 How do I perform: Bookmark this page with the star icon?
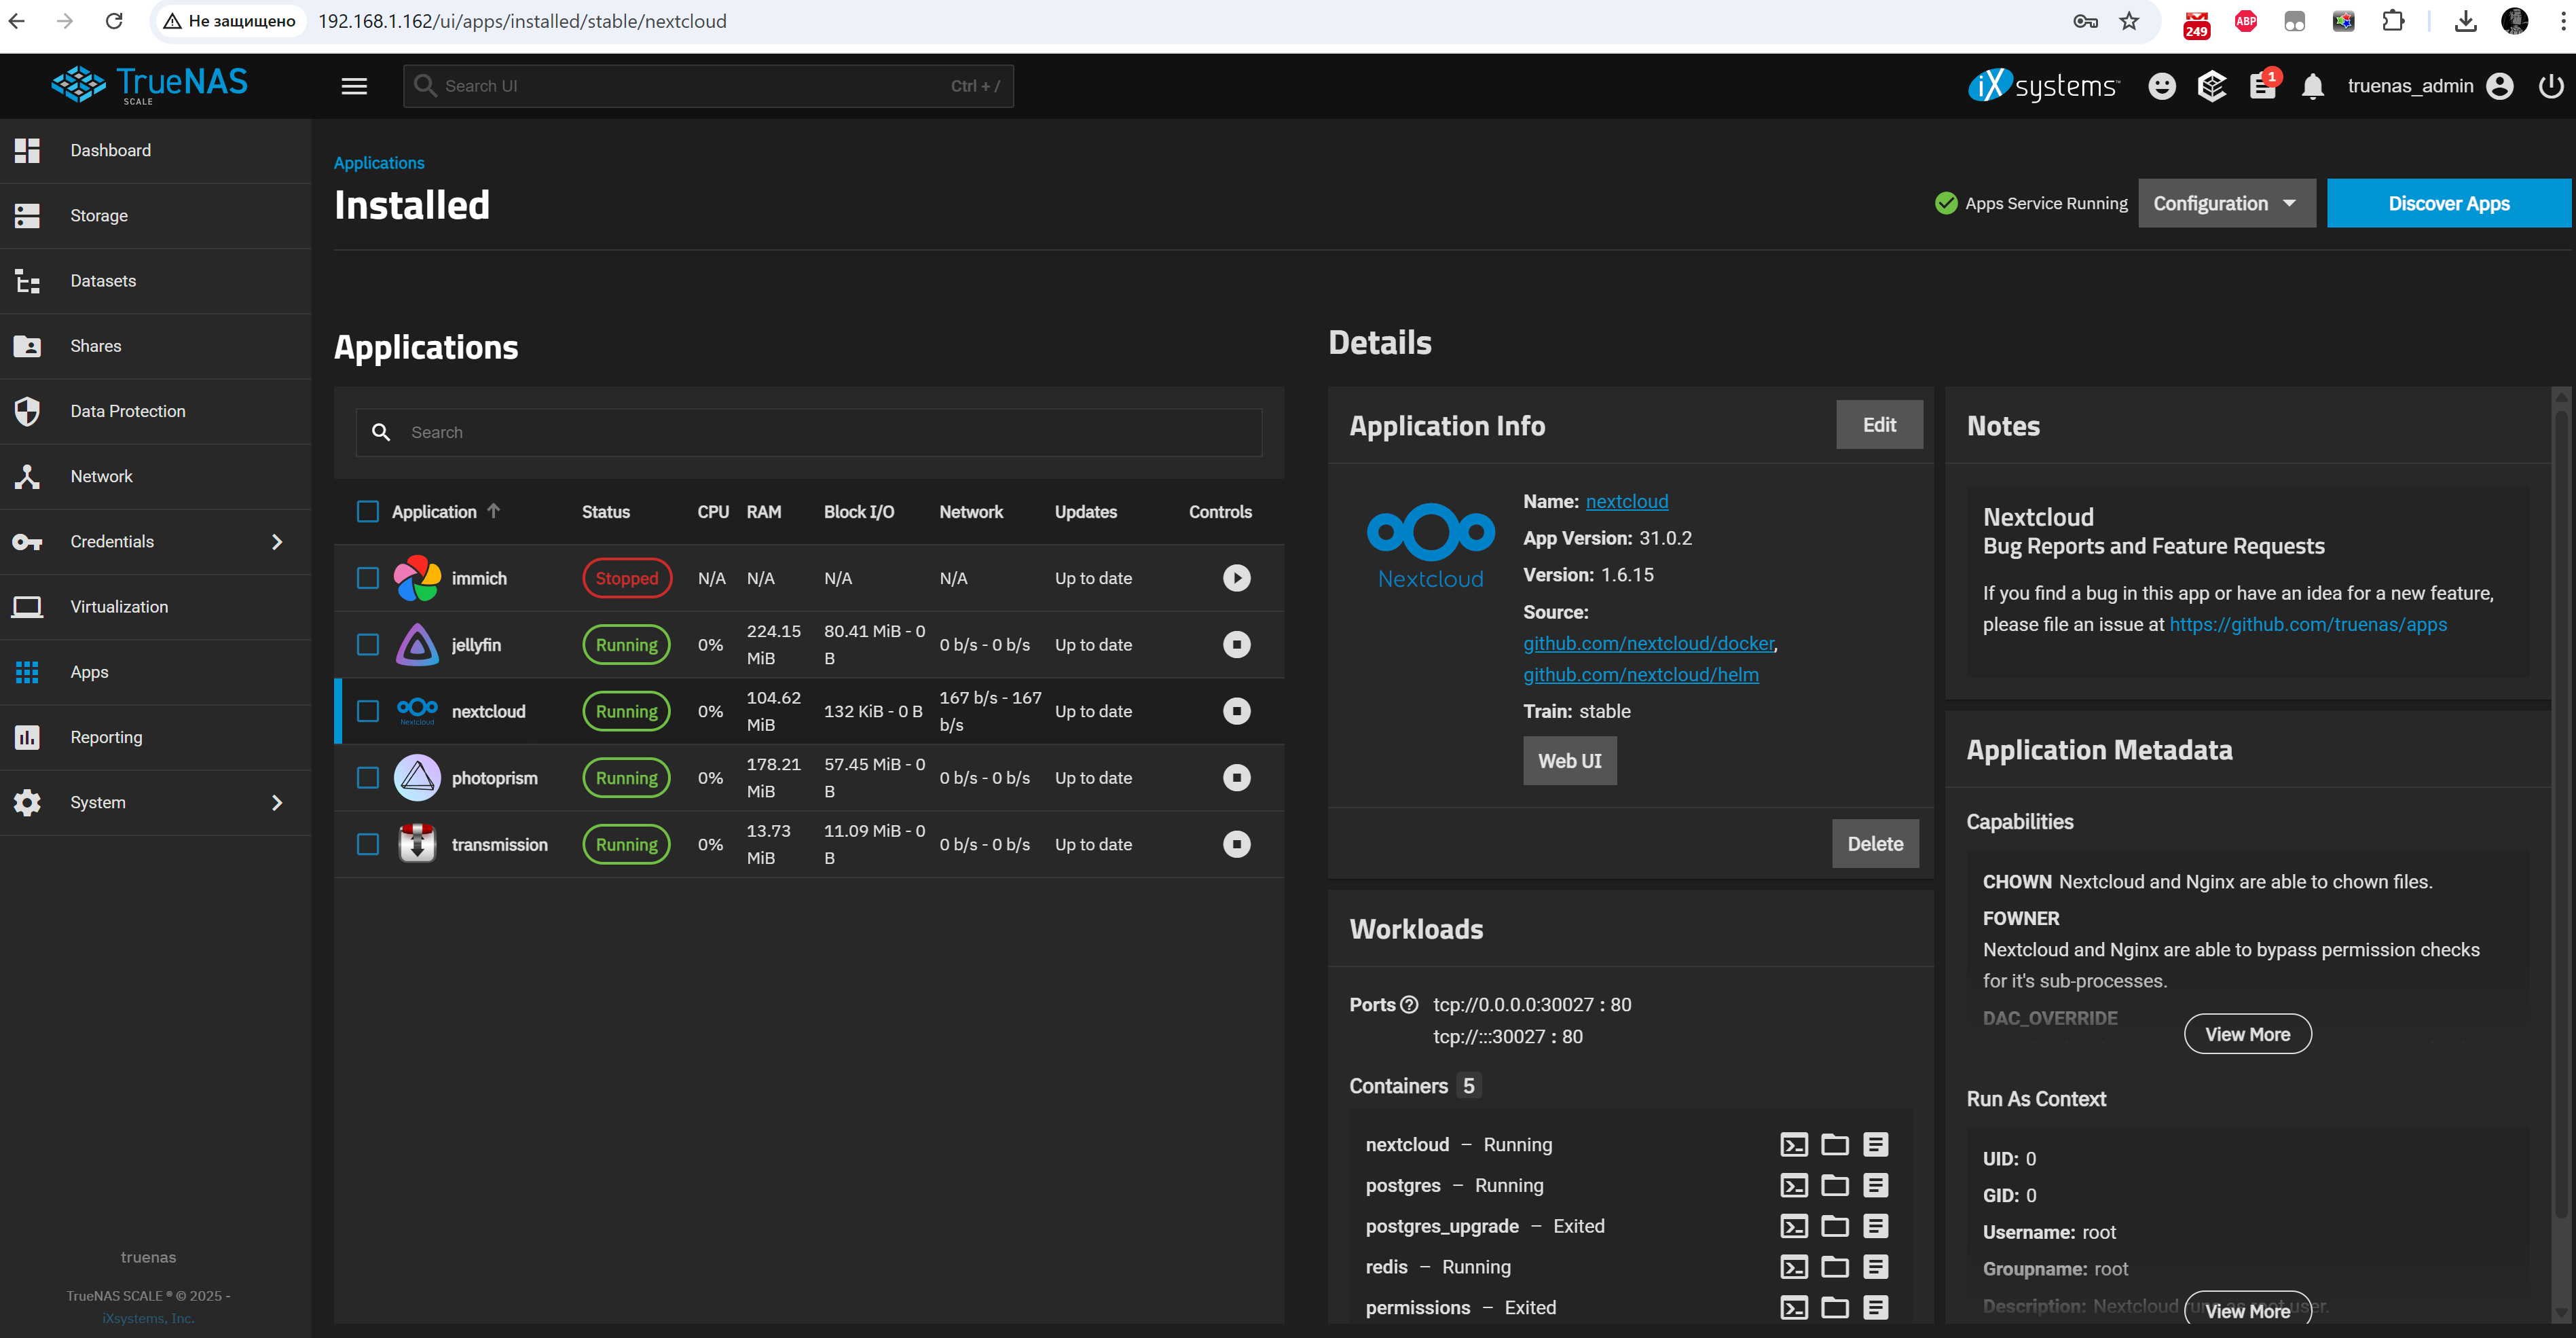2130,21
